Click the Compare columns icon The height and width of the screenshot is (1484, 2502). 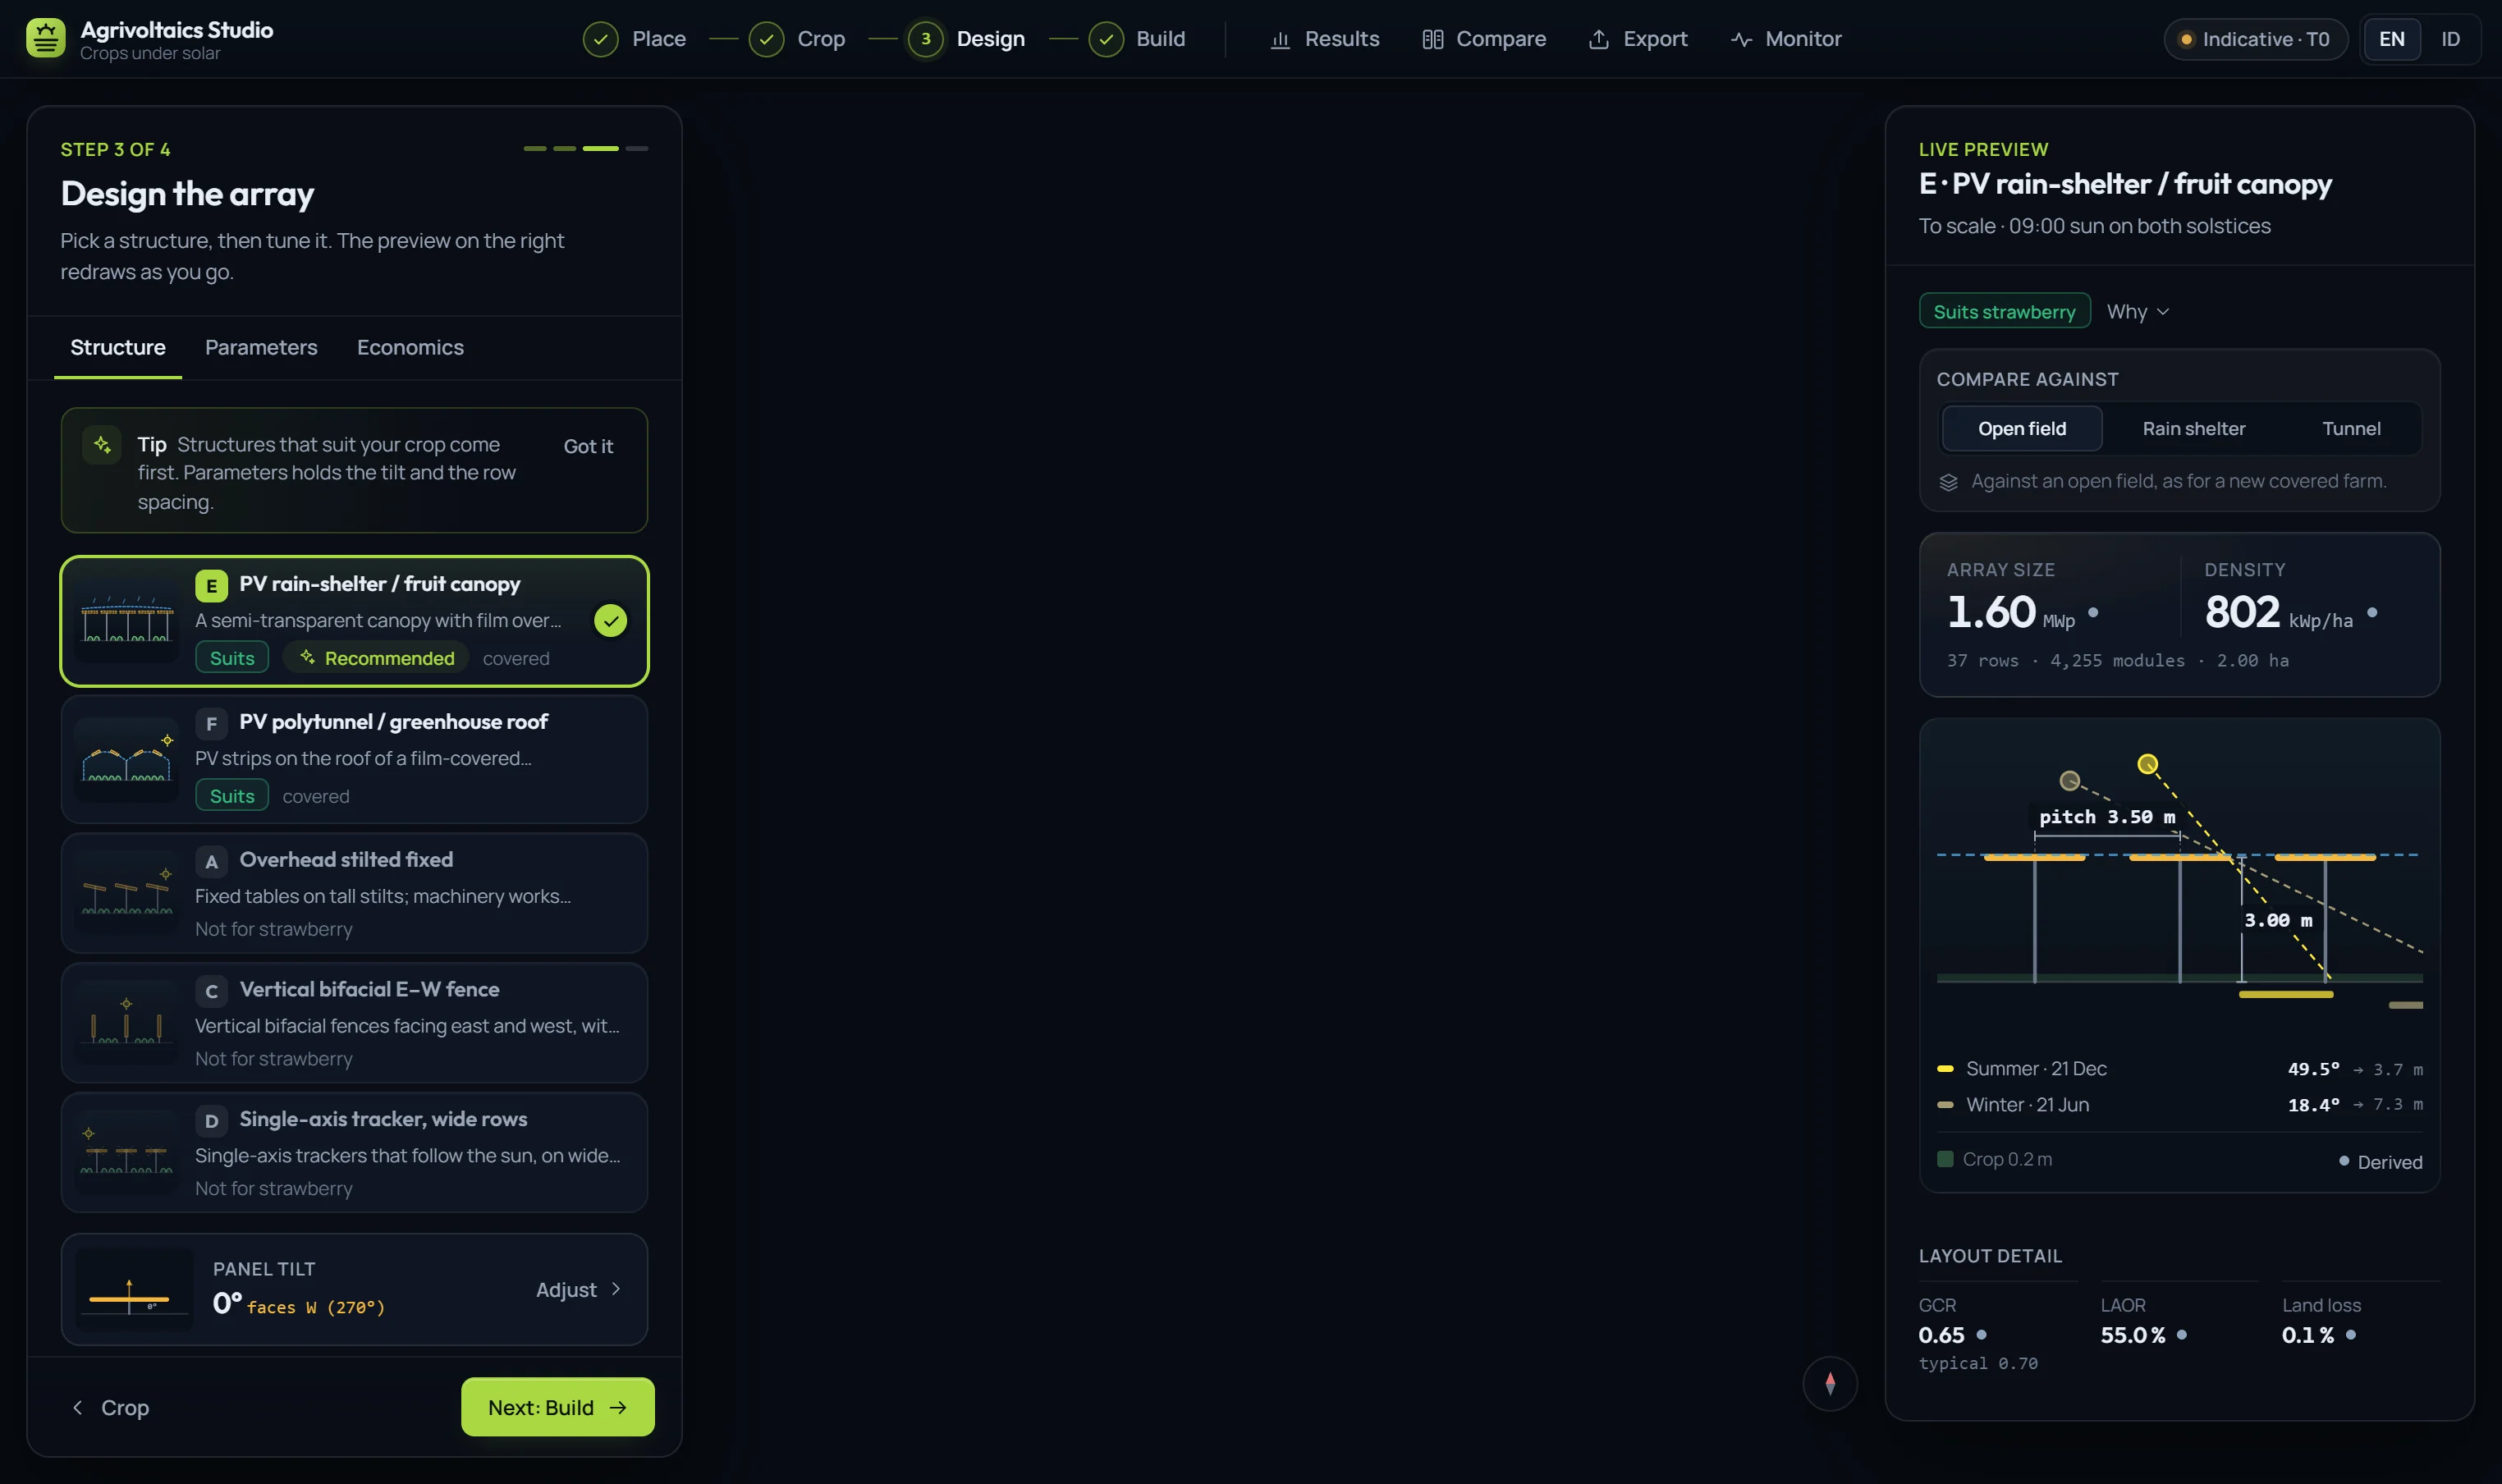tap(1432, 39)
